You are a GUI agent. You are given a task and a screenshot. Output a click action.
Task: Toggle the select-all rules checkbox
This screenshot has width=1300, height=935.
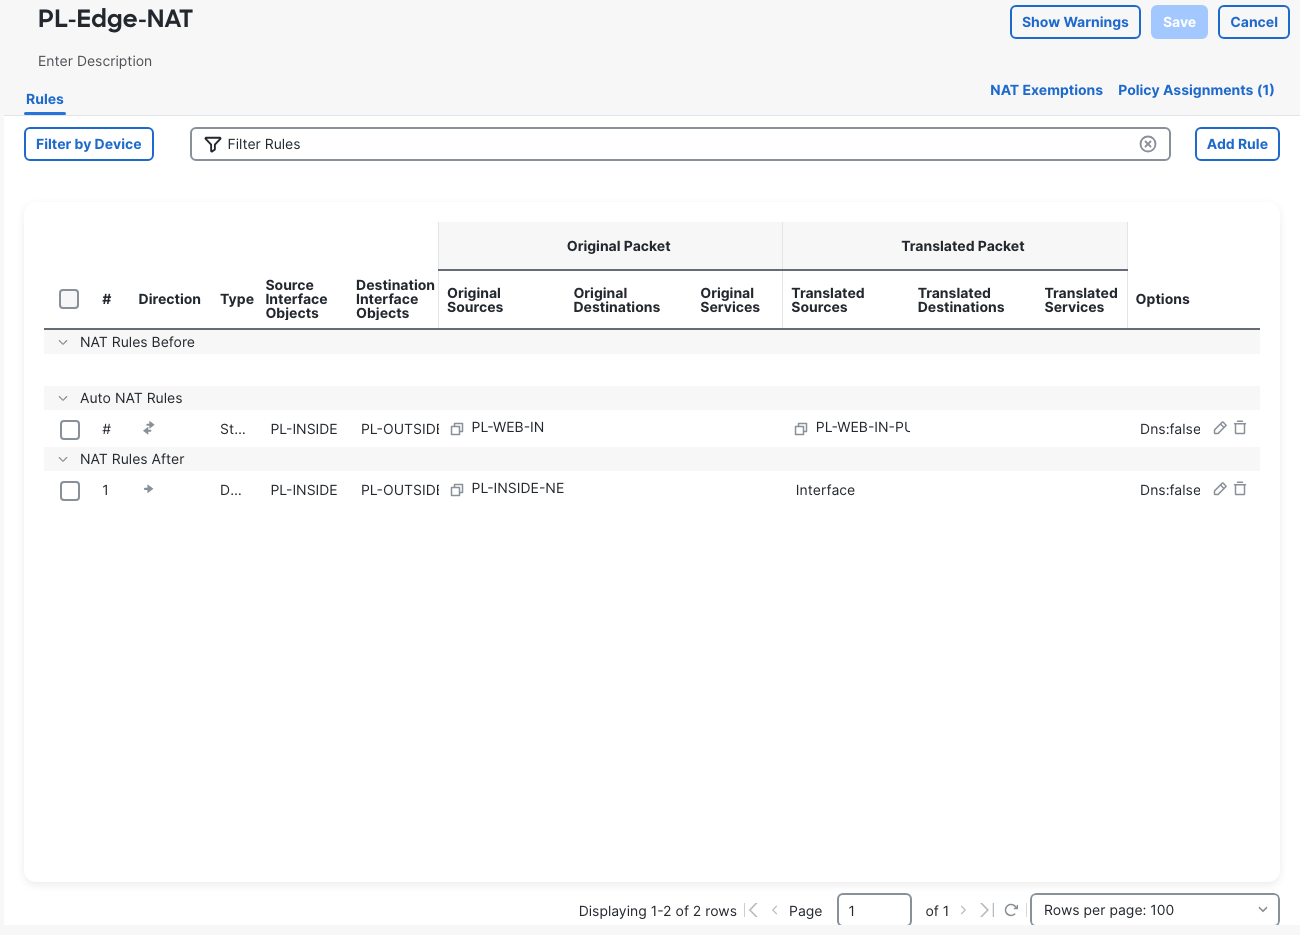click(x=69, y=299)
